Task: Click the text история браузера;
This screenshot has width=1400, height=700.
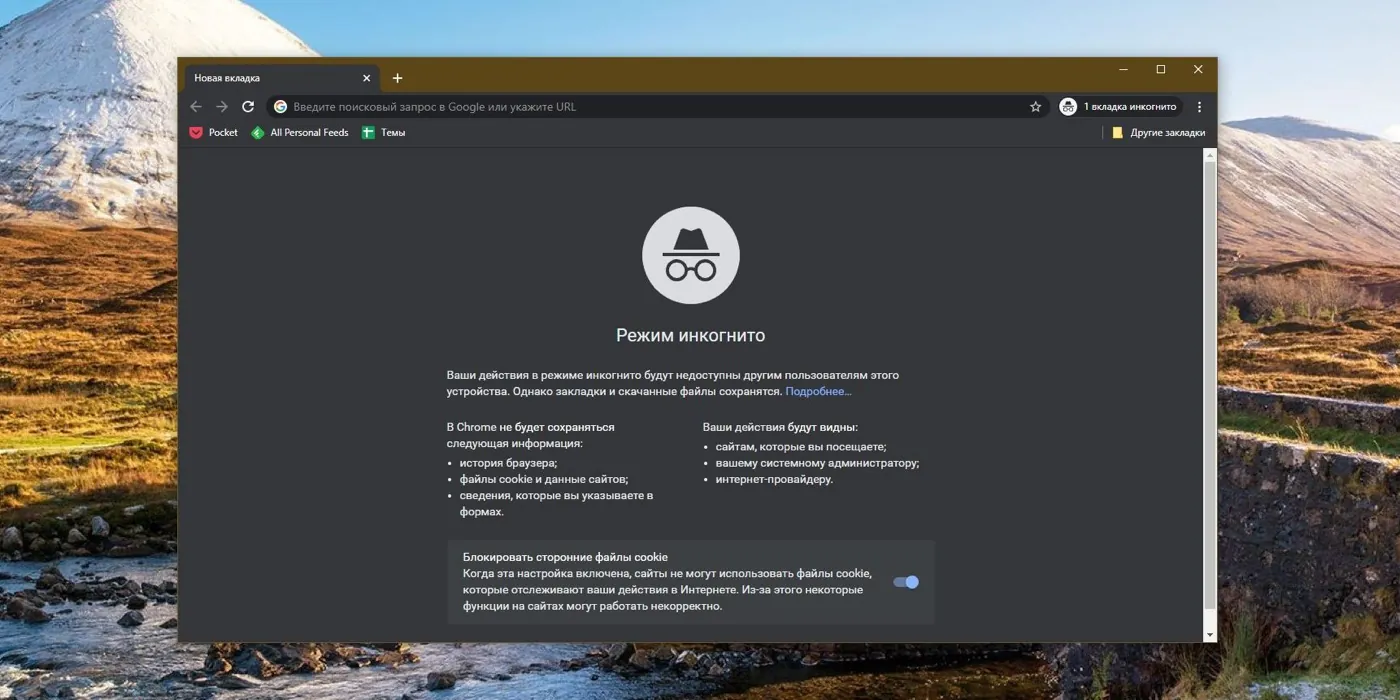Action: coord(509,463)
